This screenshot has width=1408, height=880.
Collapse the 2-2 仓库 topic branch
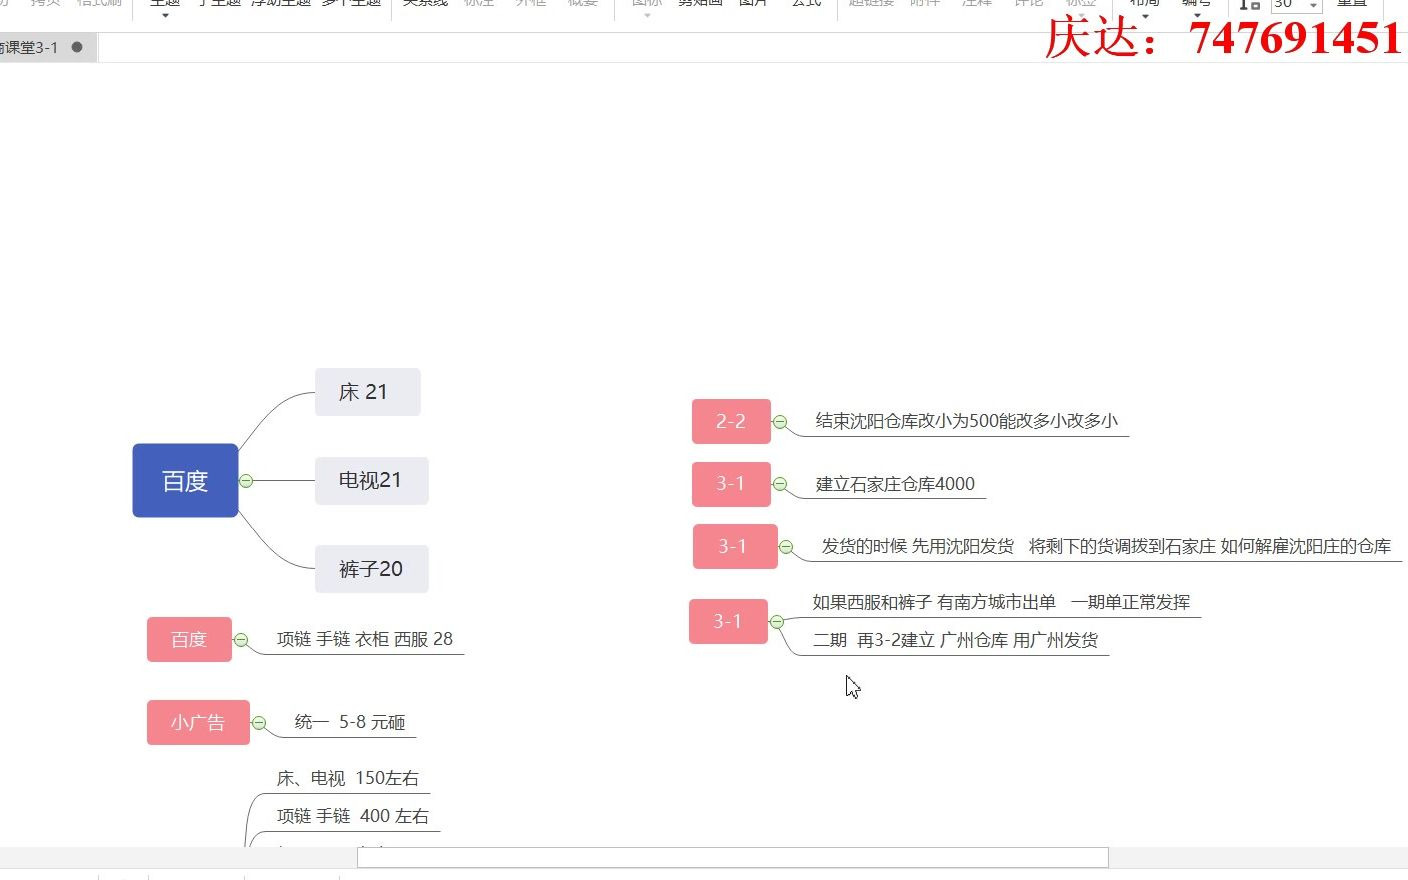[780, 421]
